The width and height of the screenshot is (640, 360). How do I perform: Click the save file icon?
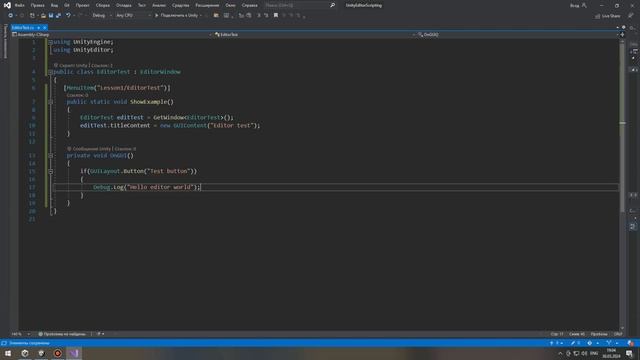[x=51, y=16]
